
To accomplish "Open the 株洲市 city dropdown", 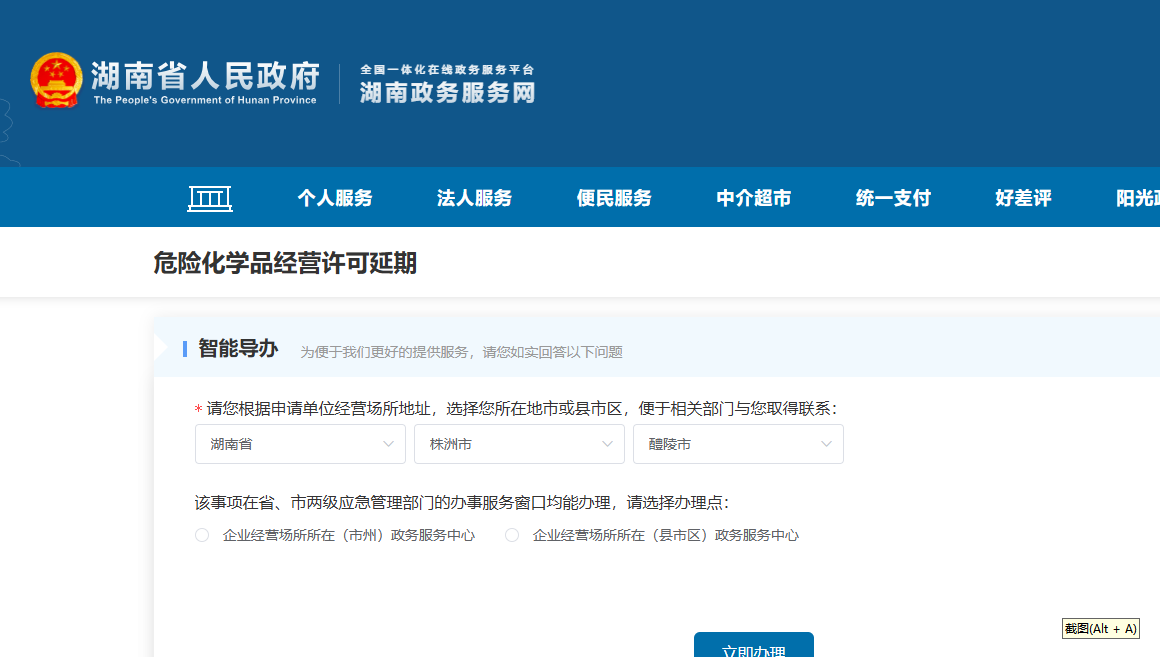I will point(519,444).
